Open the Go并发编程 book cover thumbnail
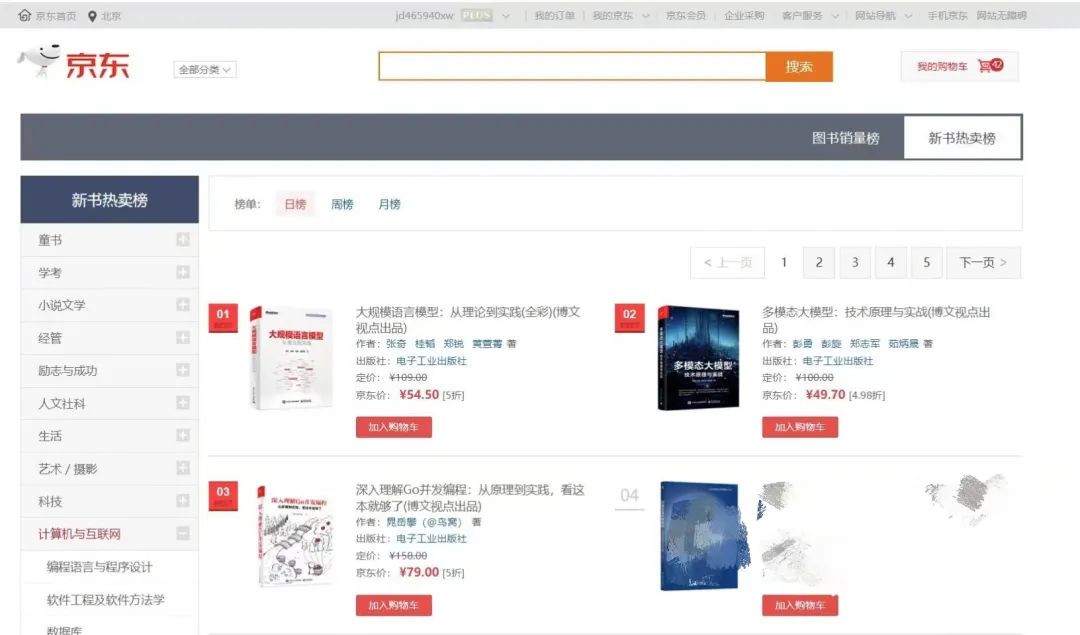 [294, 536]
